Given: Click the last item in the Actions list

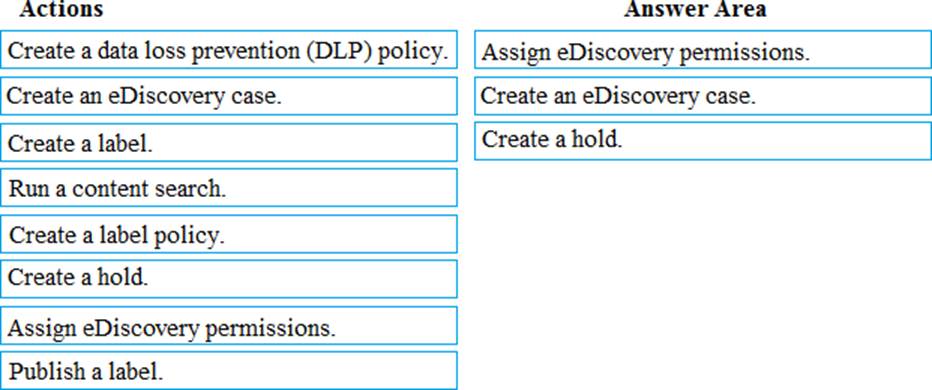Looking at the screenshot, I should click(x=229, y=370).
